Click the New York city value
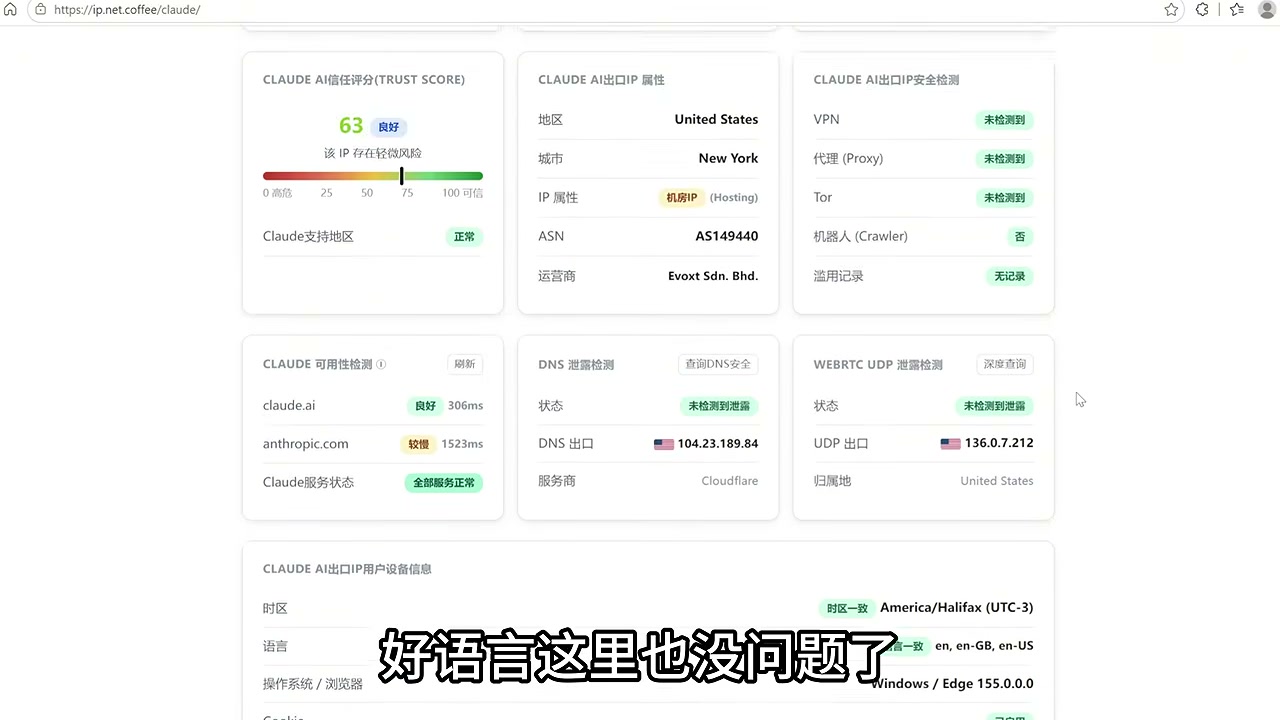 [x=728, y=159]
